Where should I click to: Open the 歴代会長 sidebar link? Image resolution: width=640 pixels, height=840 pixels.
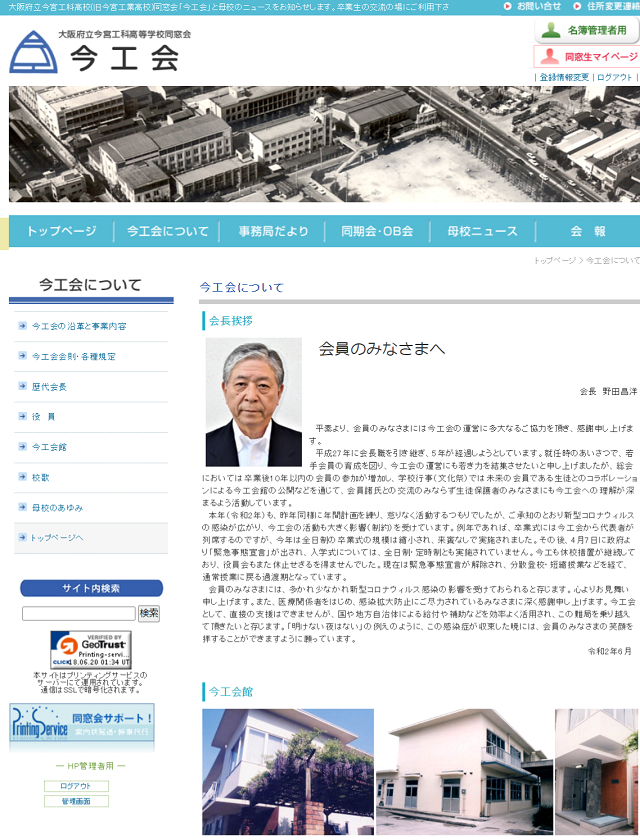49,387
